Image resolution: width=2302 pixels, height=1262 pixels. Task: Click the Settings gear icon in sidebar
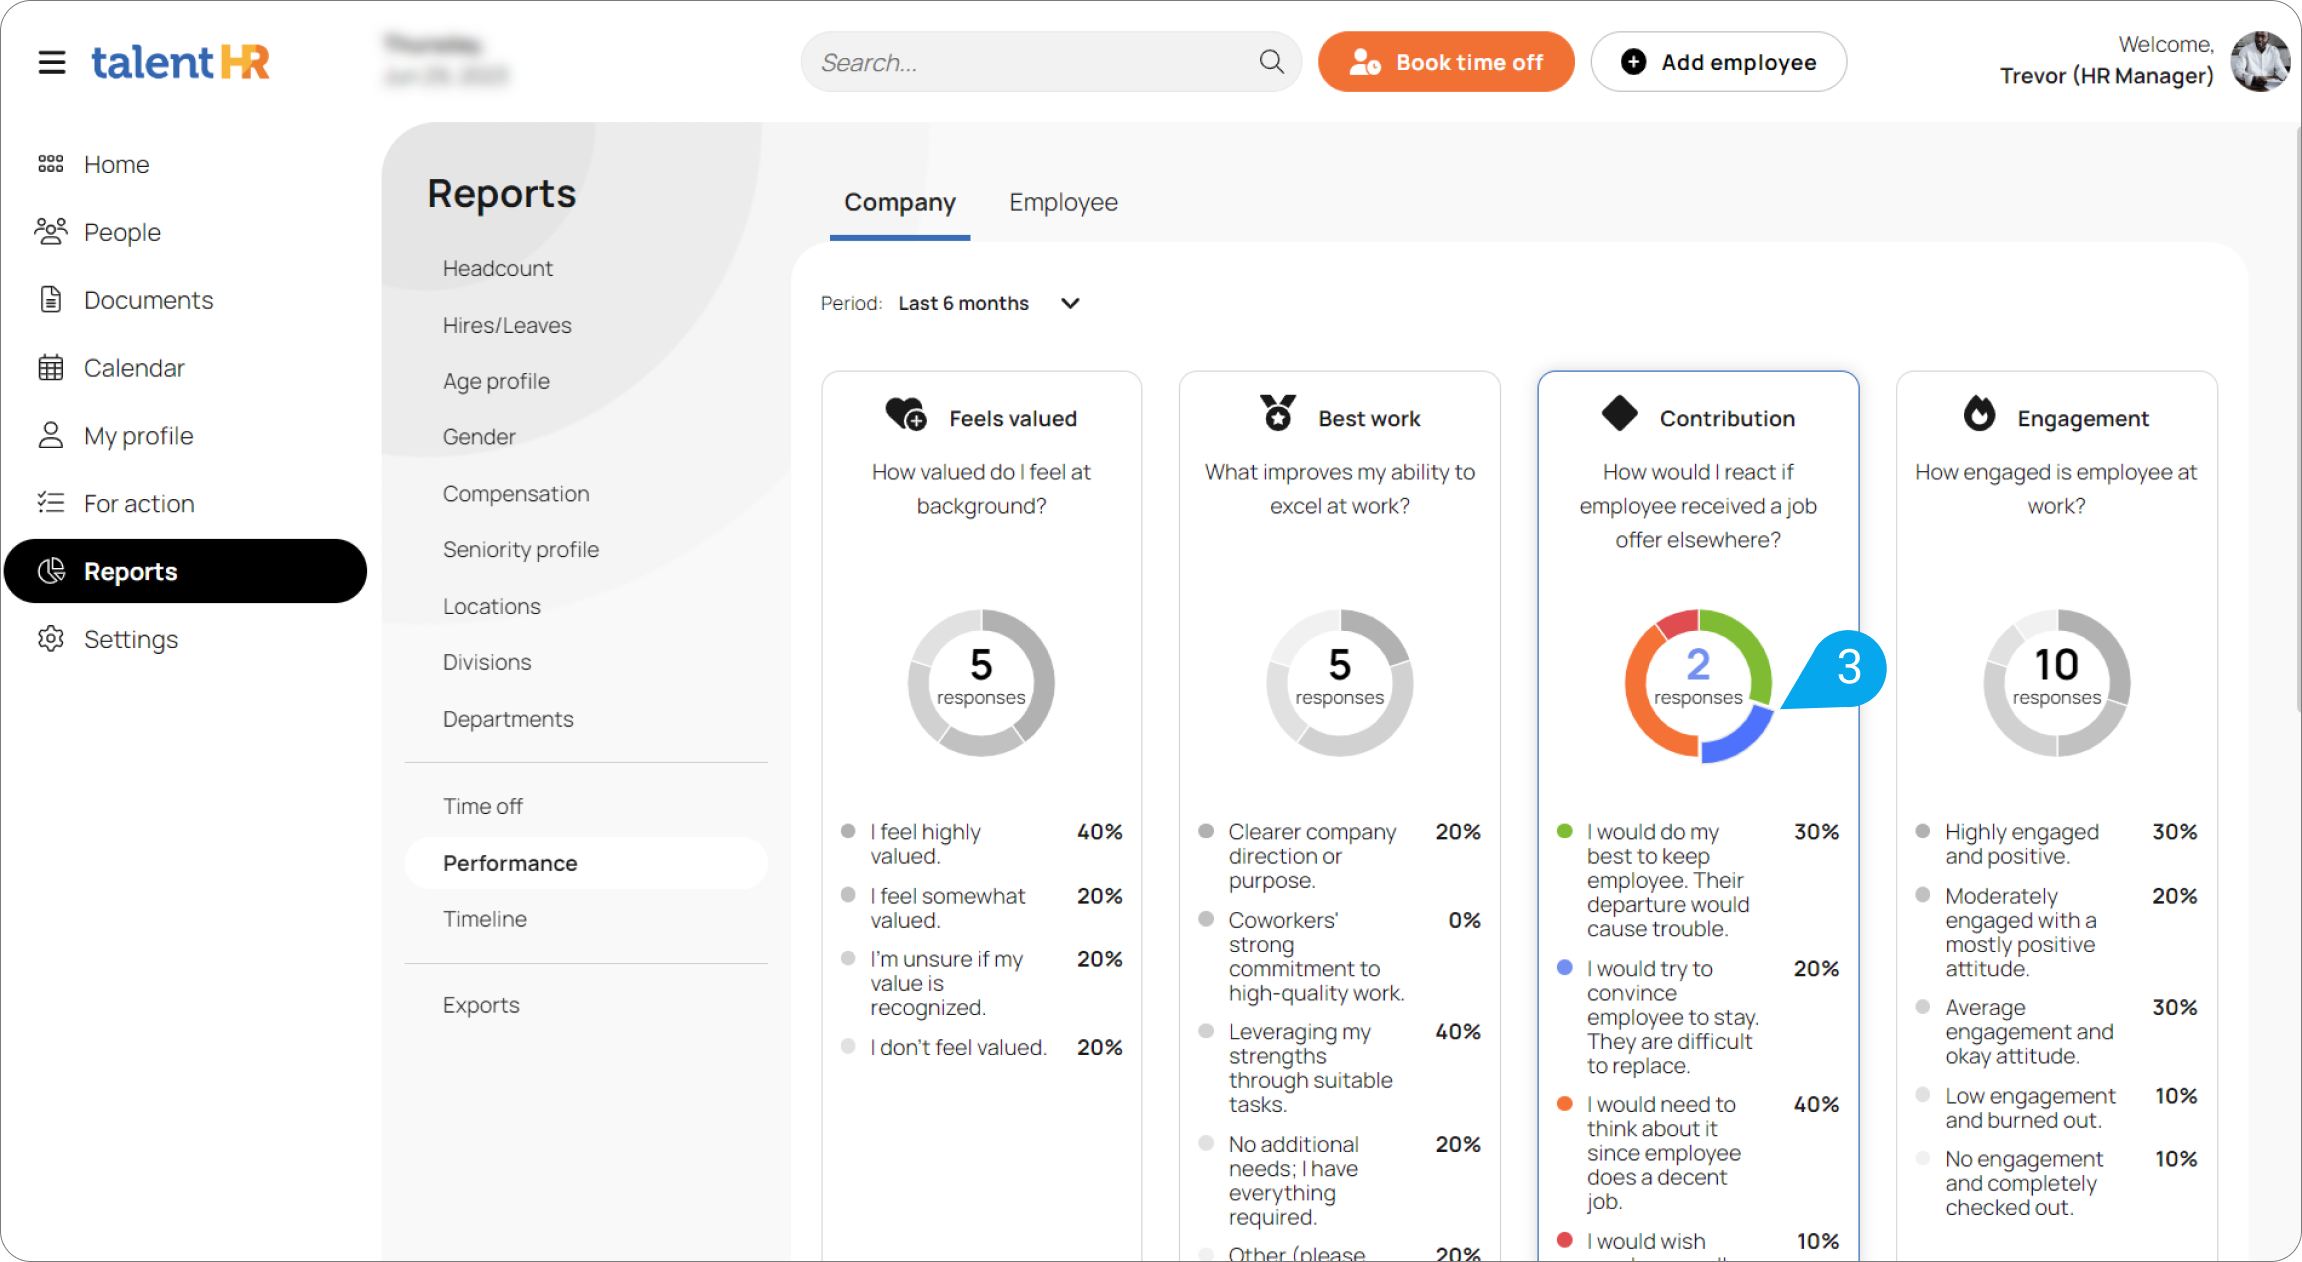pyautogui.click(x=51, y=639)
